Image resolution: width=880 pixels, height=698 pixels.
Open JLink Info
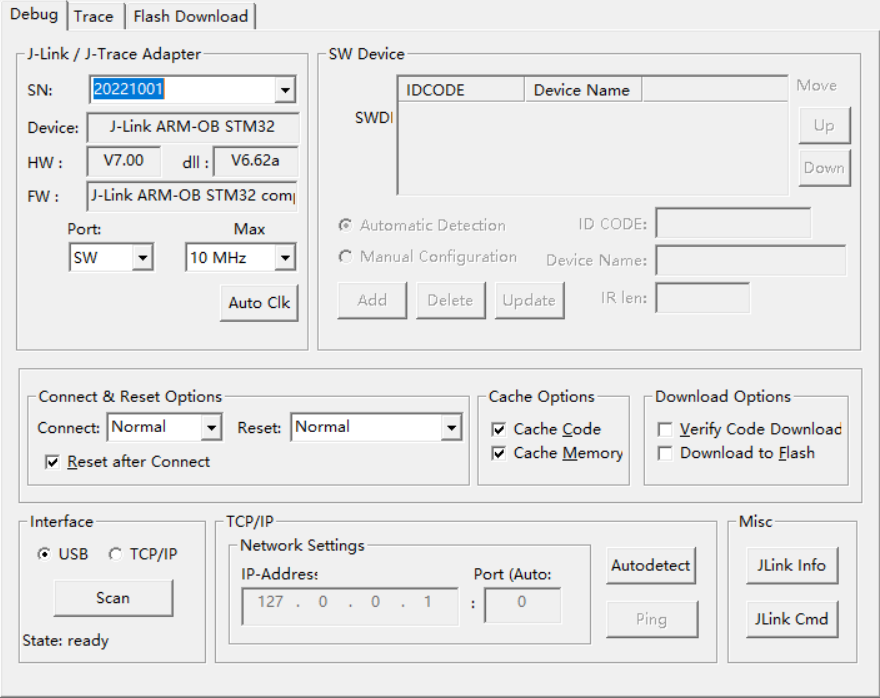[x=792, y=566]
